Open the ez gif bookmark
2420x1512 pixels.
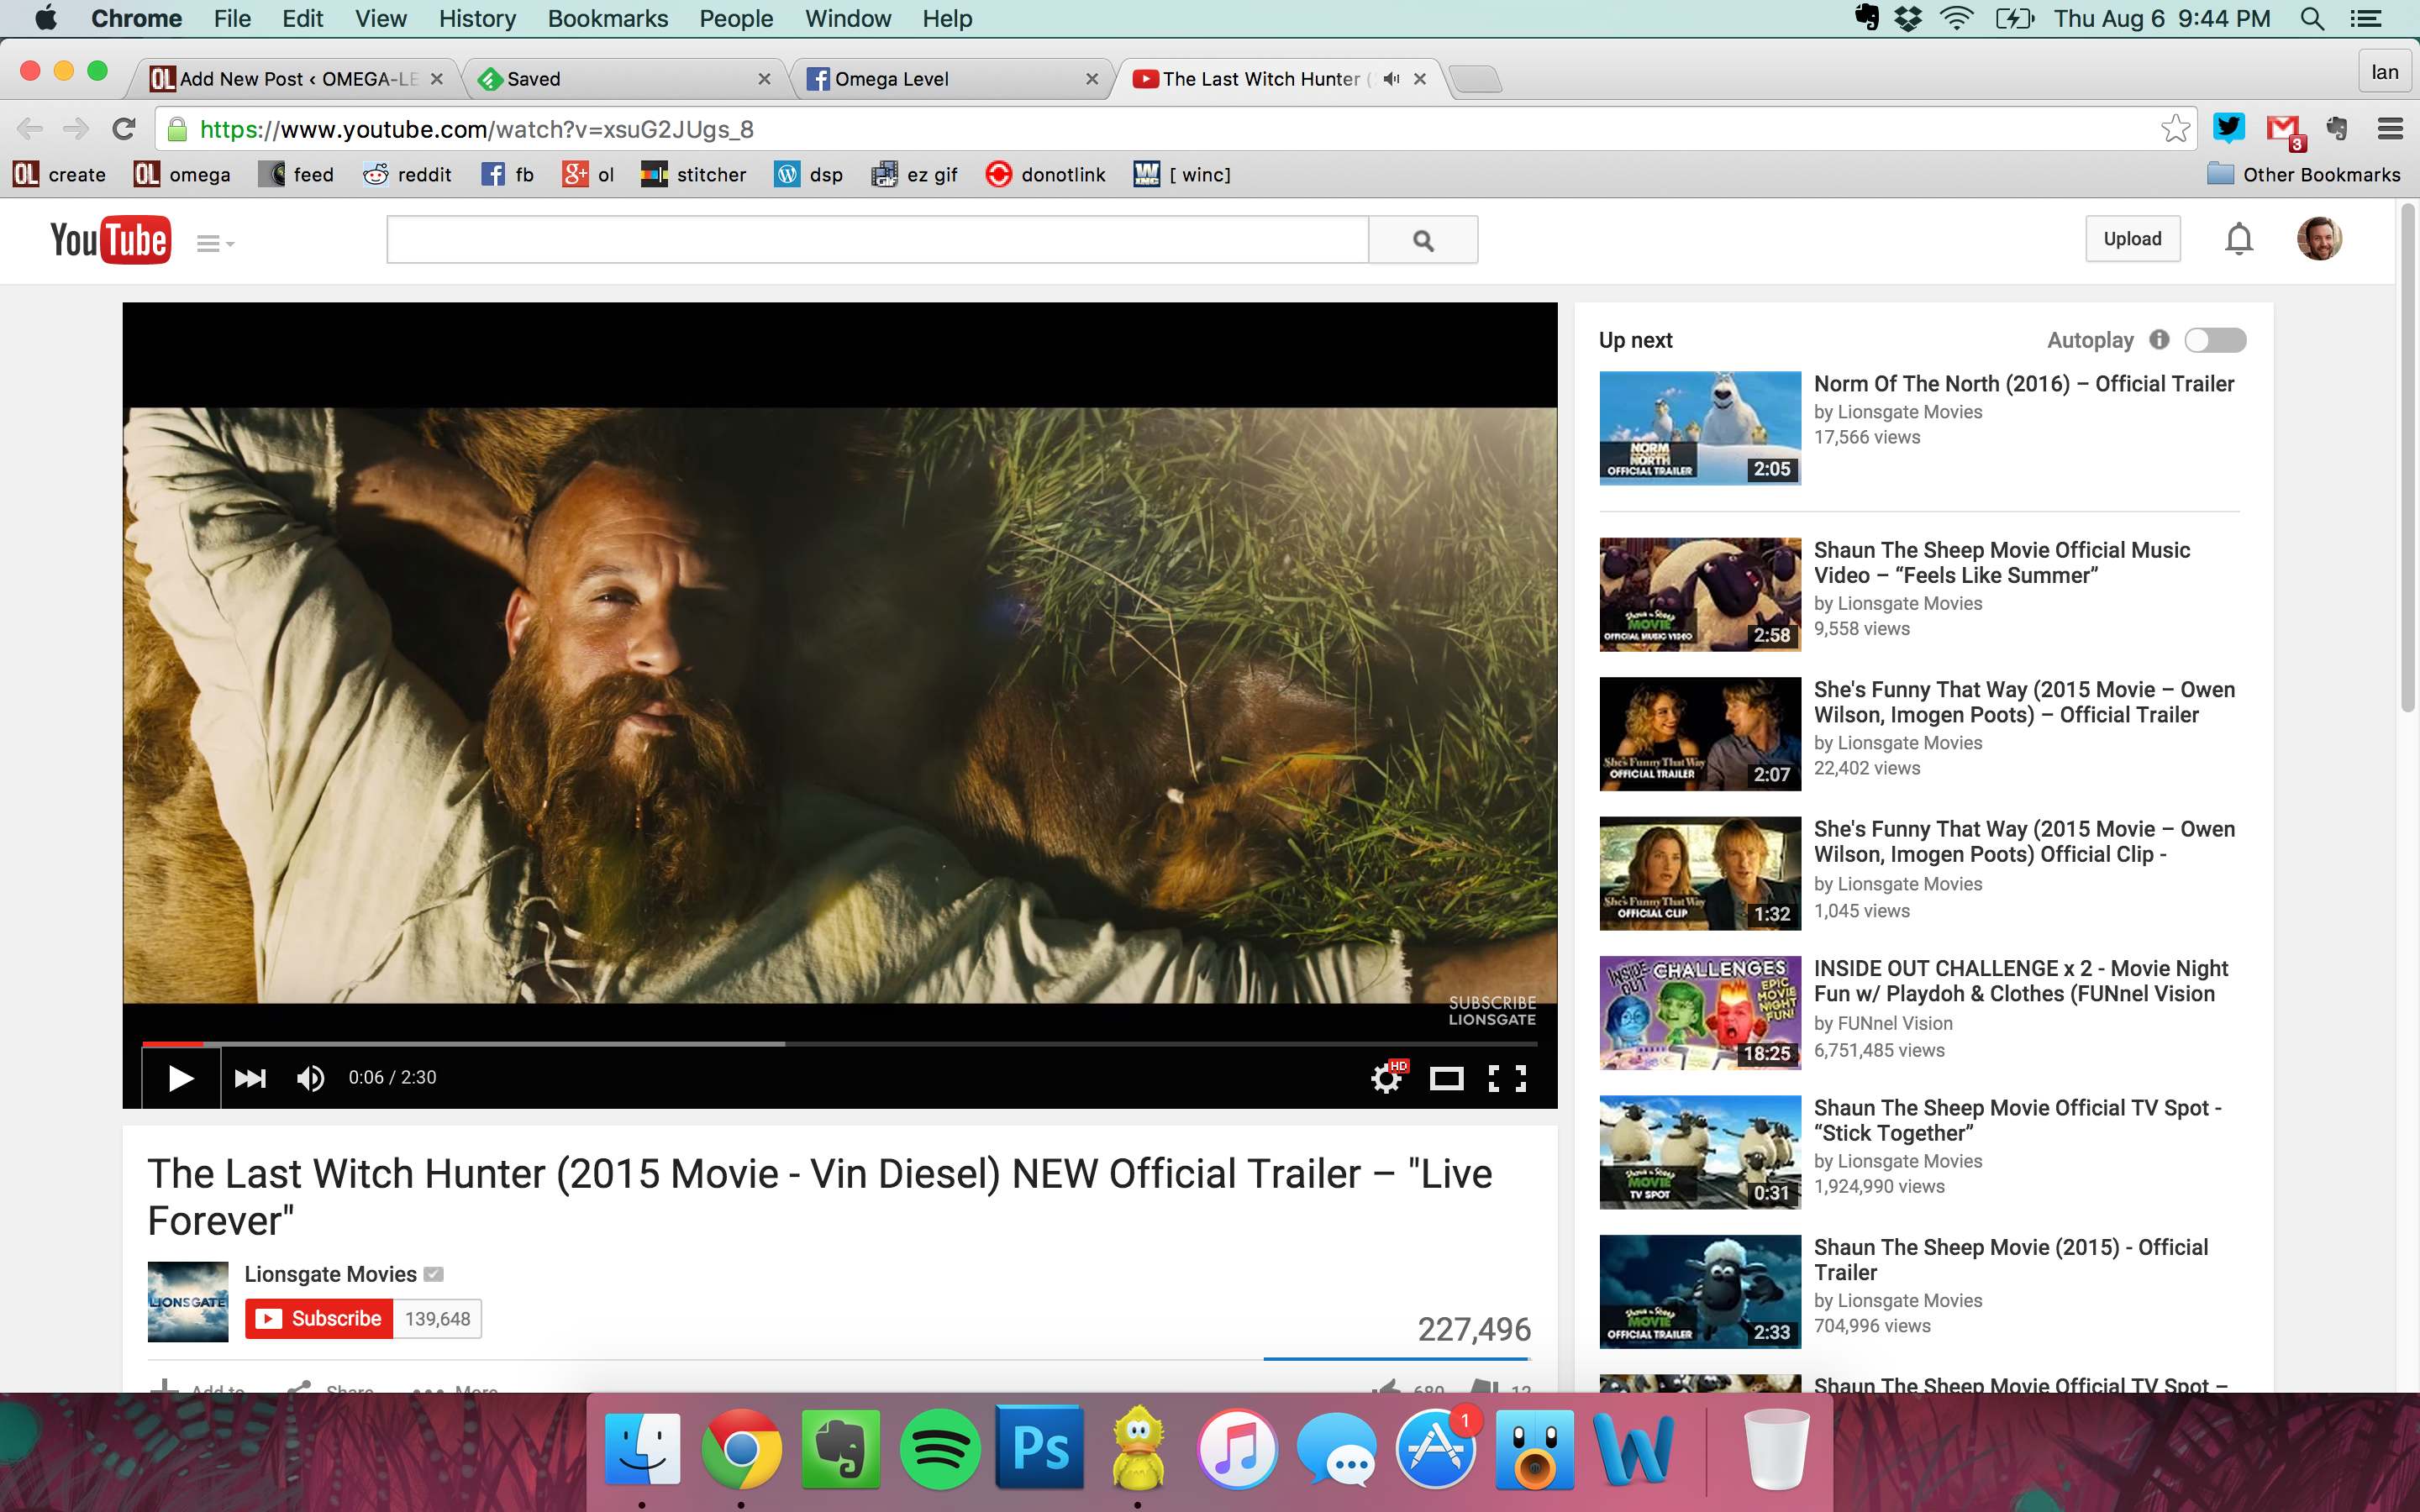pyautogui.click(x=914, y=175)
